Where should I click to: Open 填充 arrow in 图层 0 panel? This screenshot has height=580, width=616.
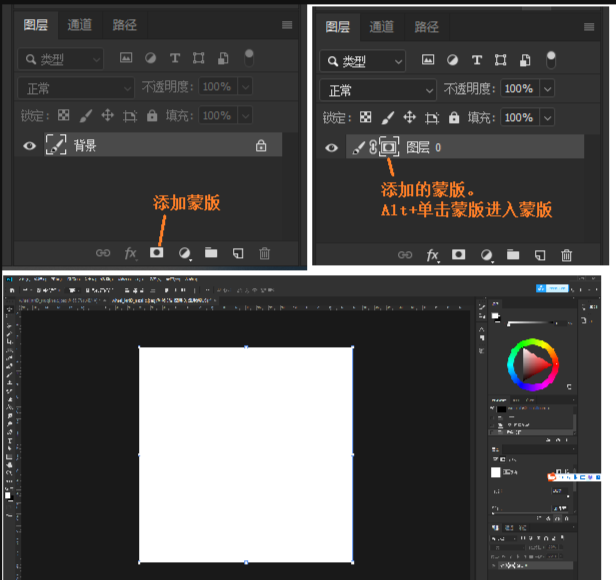coord(547,117)
